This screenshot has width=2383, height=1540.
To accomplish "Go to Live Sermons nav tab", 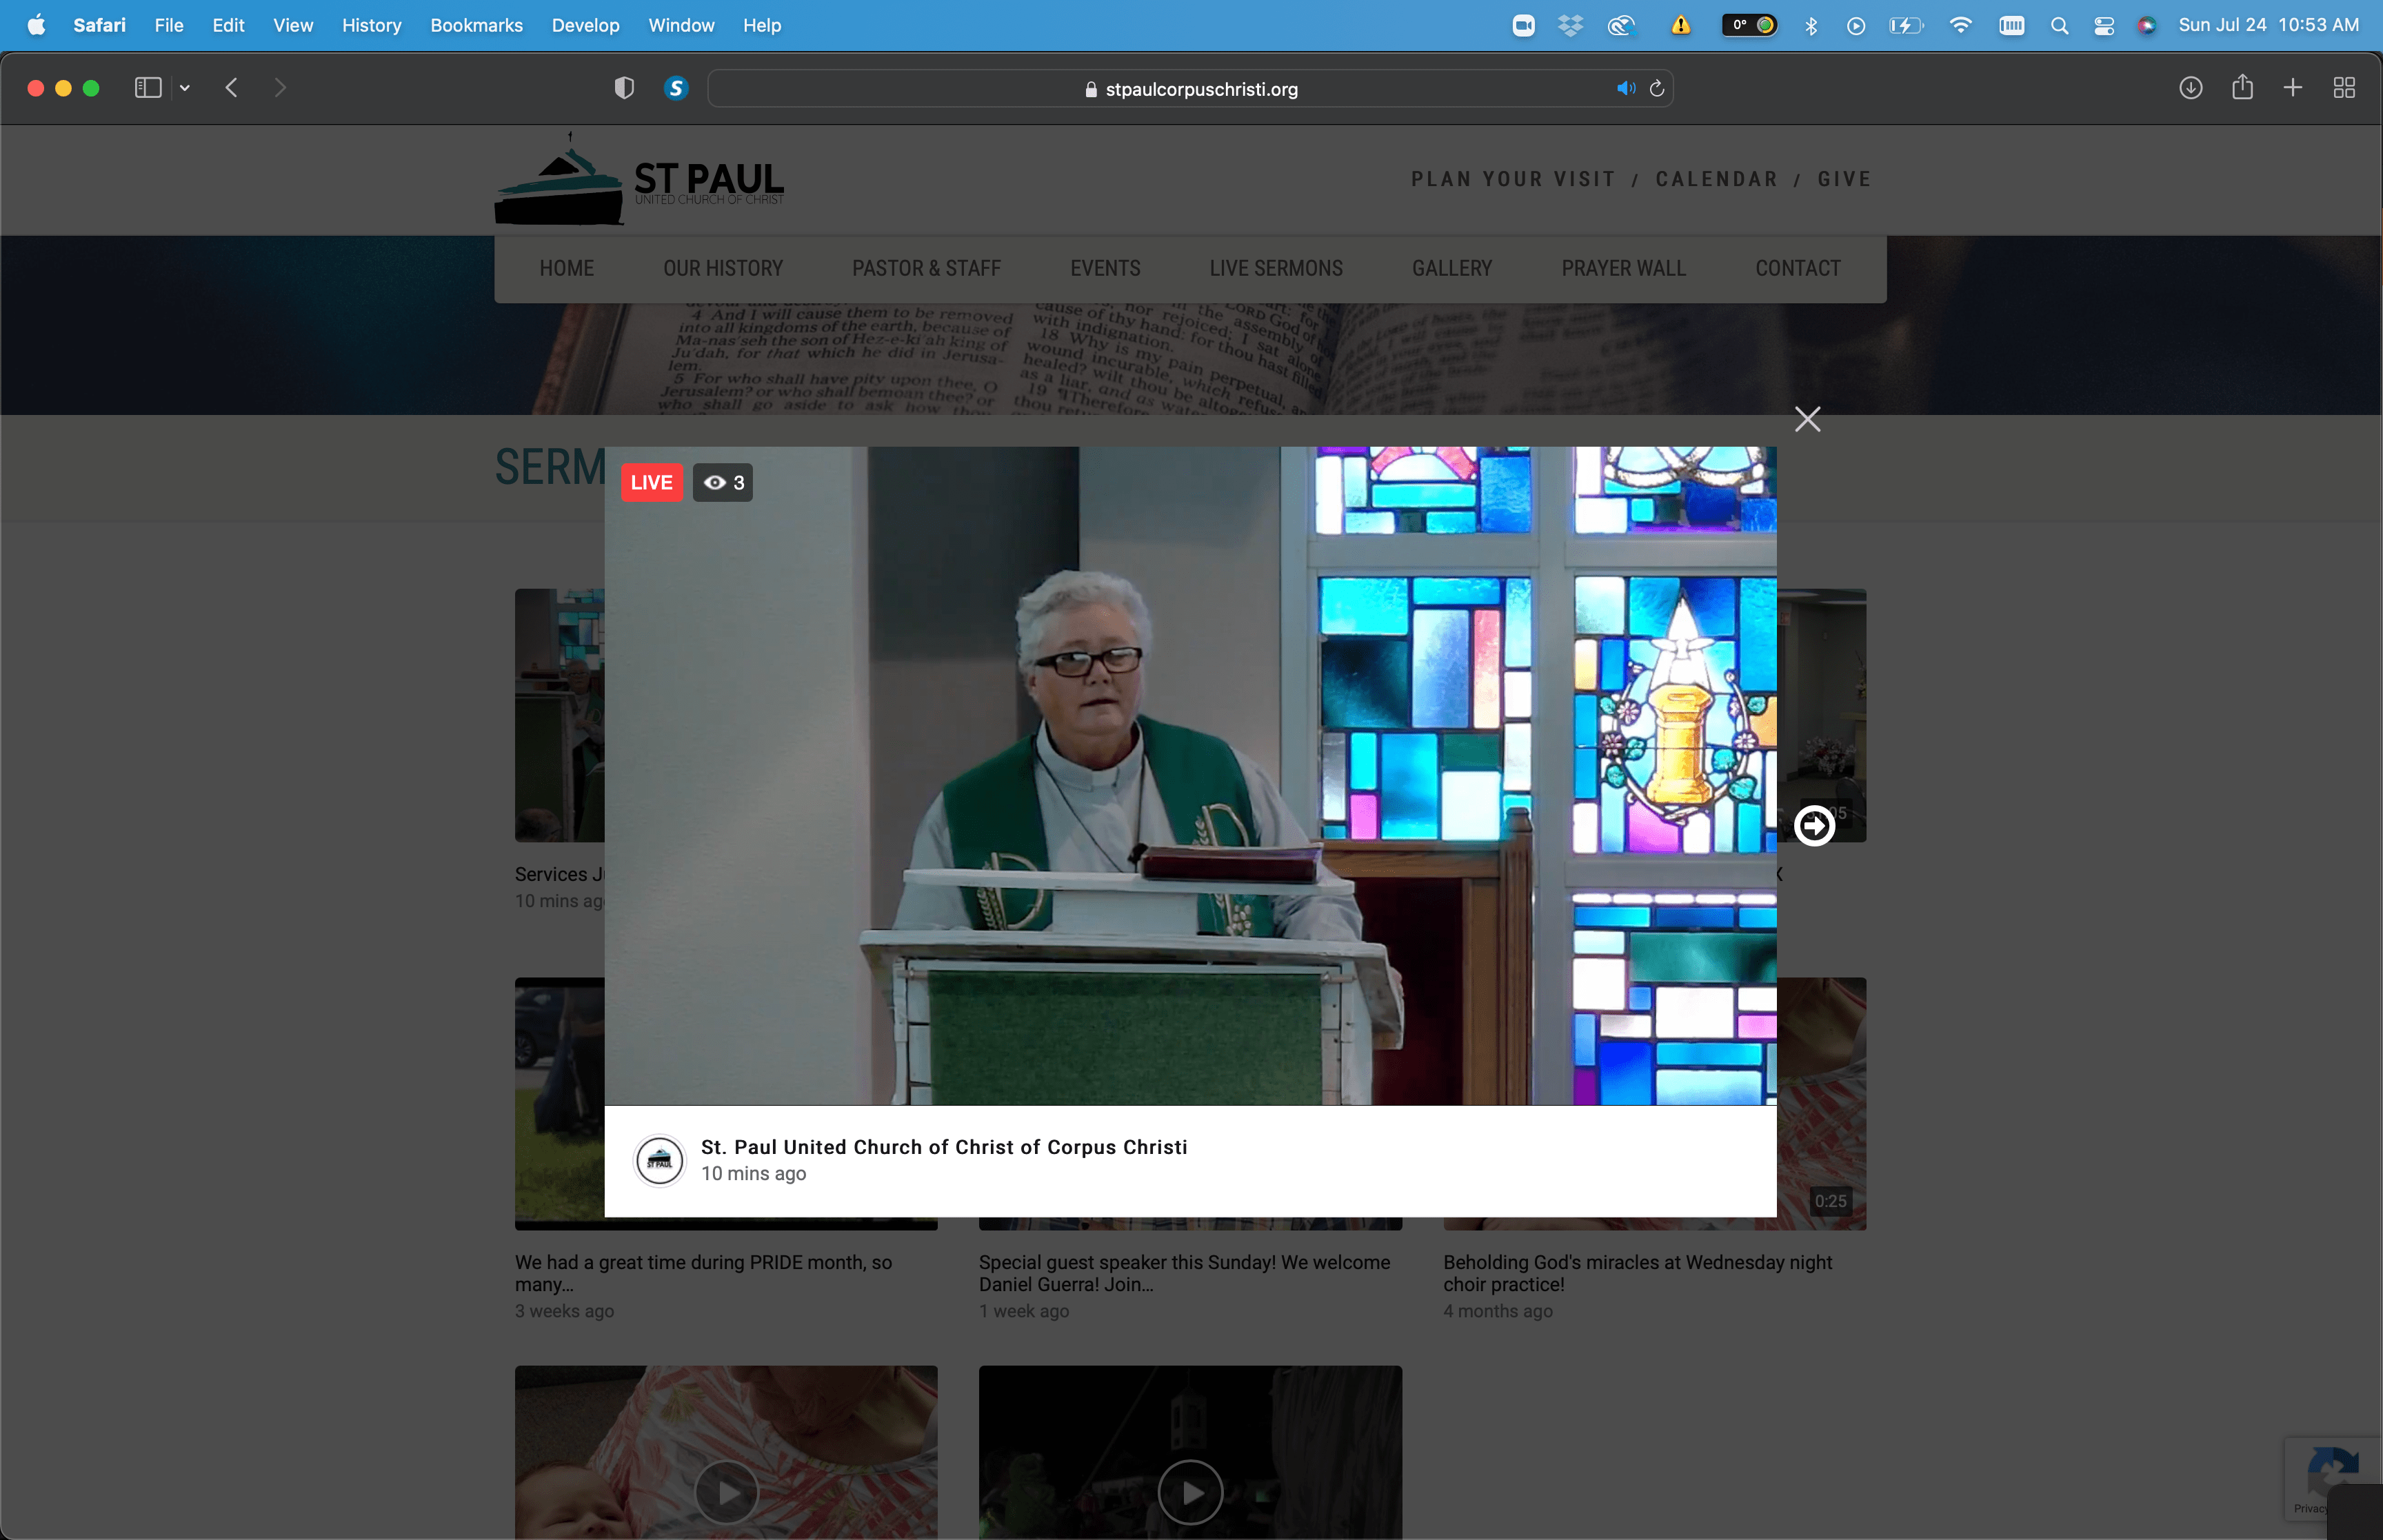I will 1276,268.
